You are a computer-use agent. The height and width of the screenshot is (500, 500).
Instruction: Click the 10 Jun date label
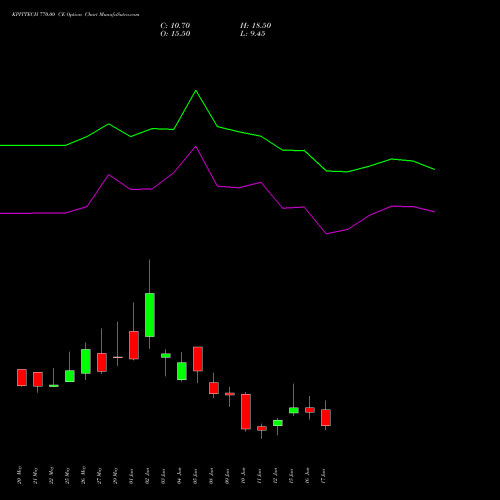point(243,476)
